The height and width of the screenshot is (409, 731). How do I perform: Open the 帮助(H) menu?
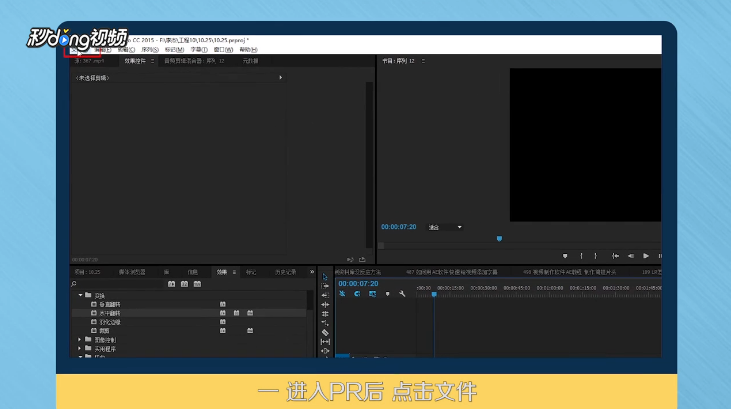pyautogui.click(x=248, y=49)
